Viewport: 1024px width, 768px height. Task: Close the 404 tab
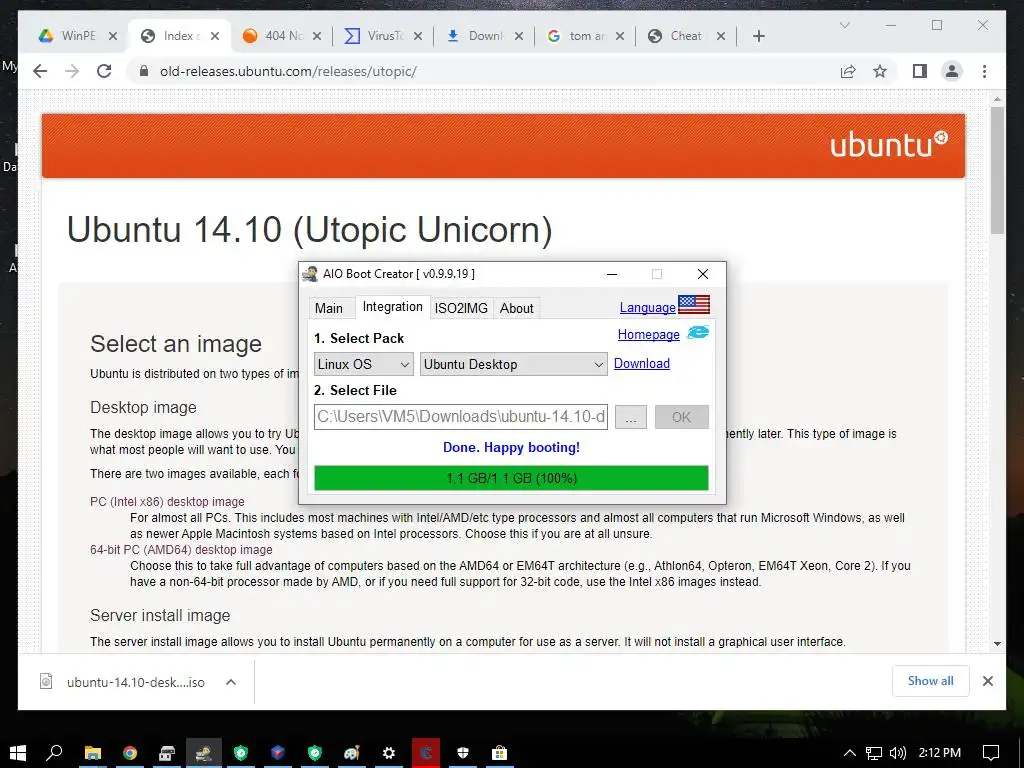click(317, 36)
